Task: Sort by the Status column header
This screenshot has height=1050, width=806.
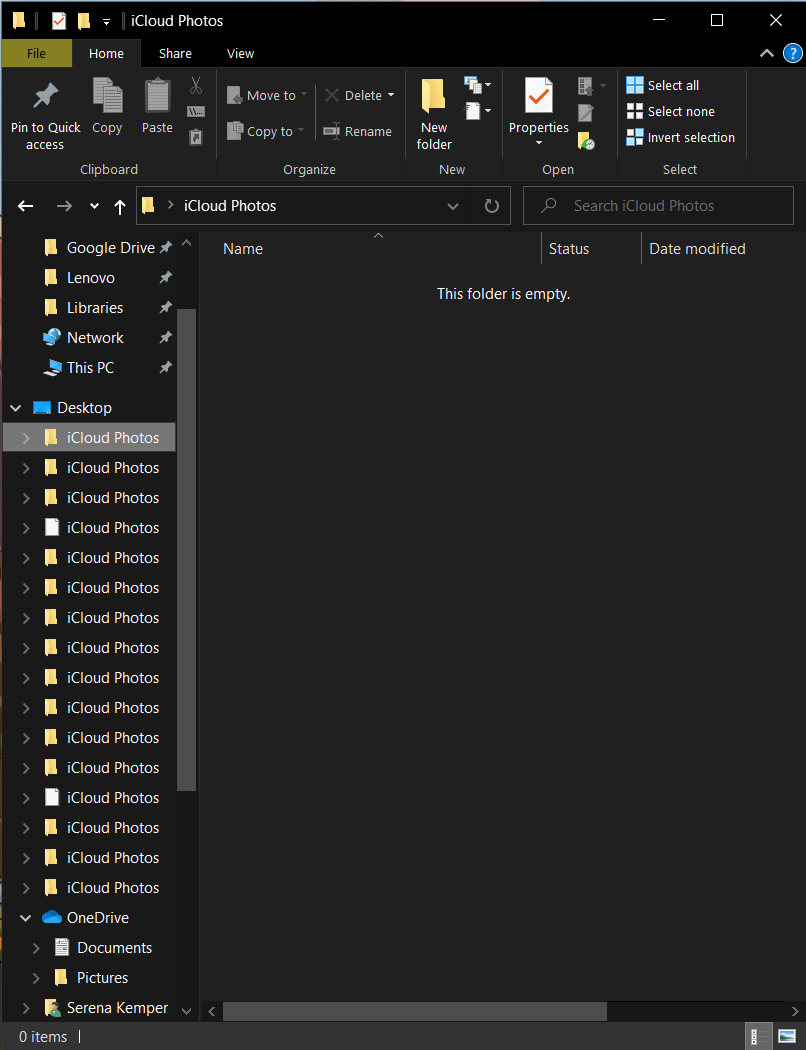Action: (568, 248)
